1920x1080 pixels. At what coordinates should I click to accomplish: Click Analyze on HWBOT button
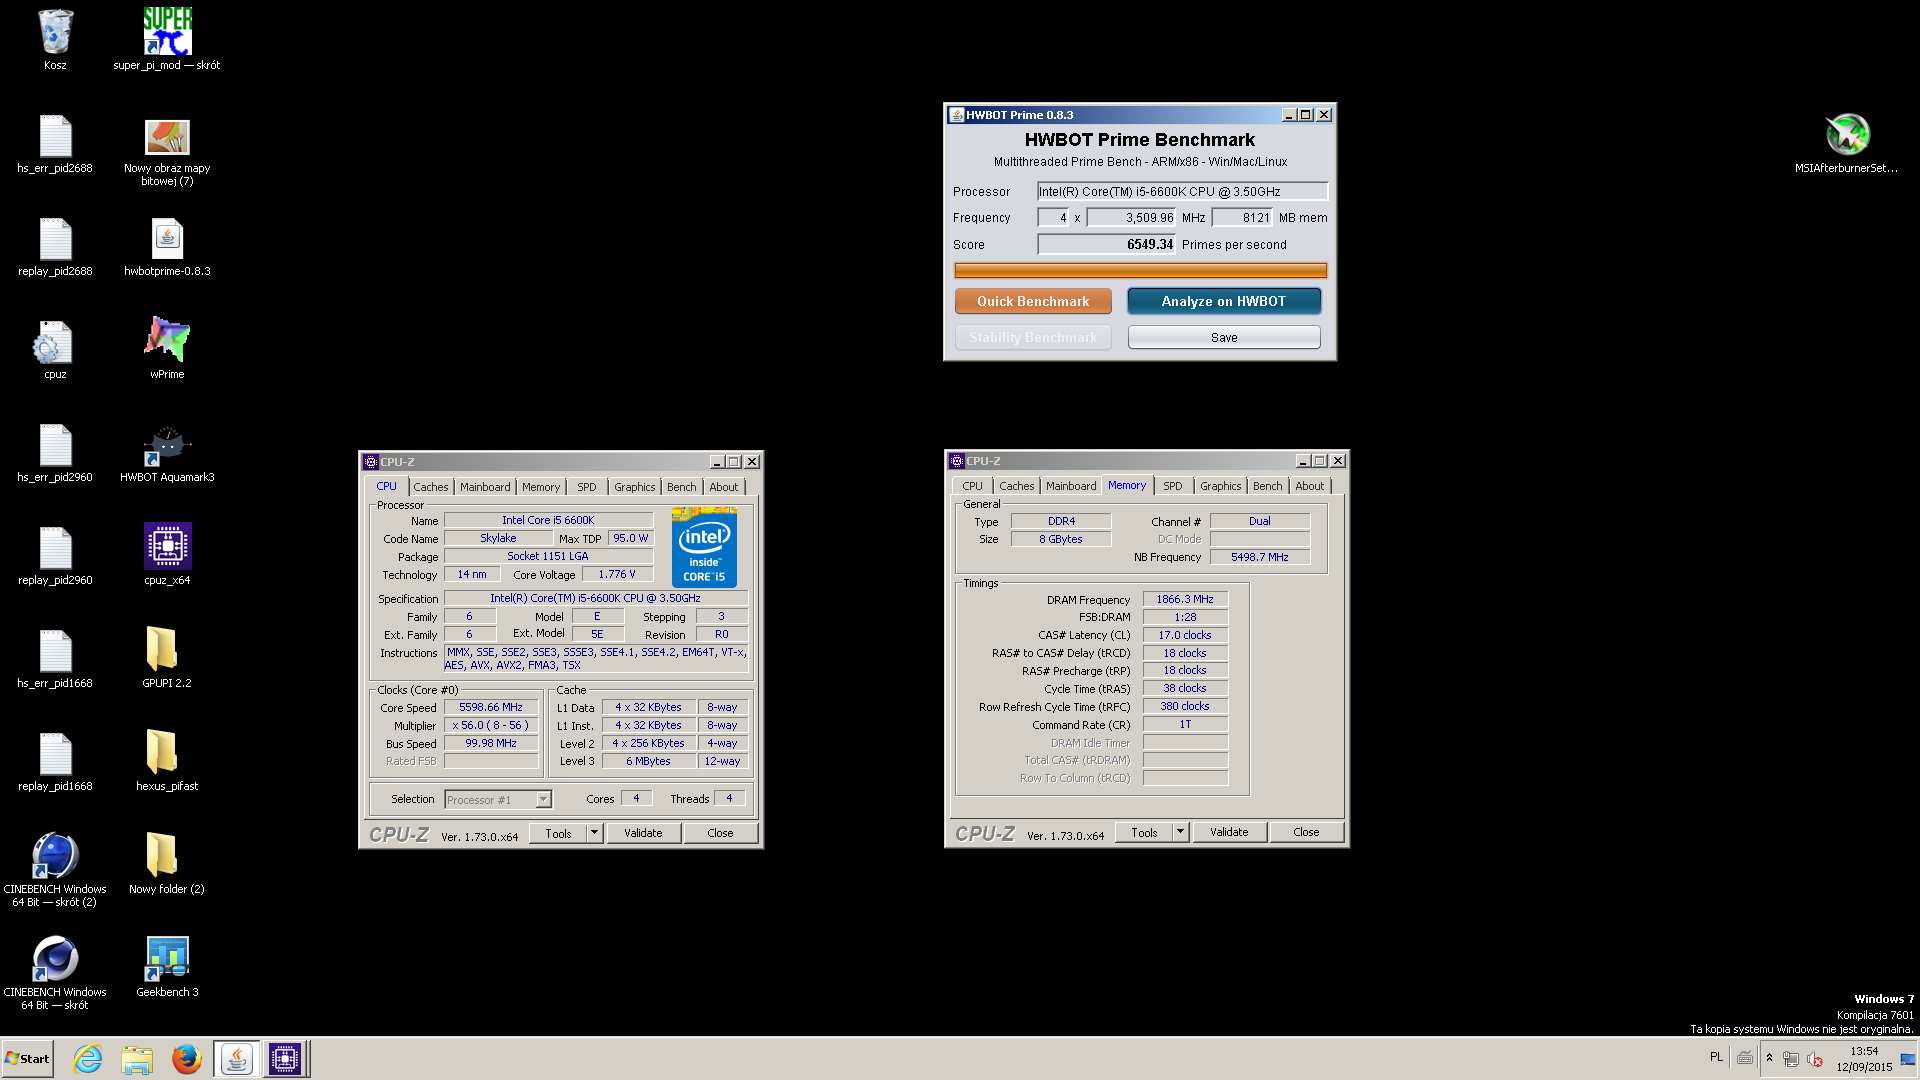(x=1224, y=301)
